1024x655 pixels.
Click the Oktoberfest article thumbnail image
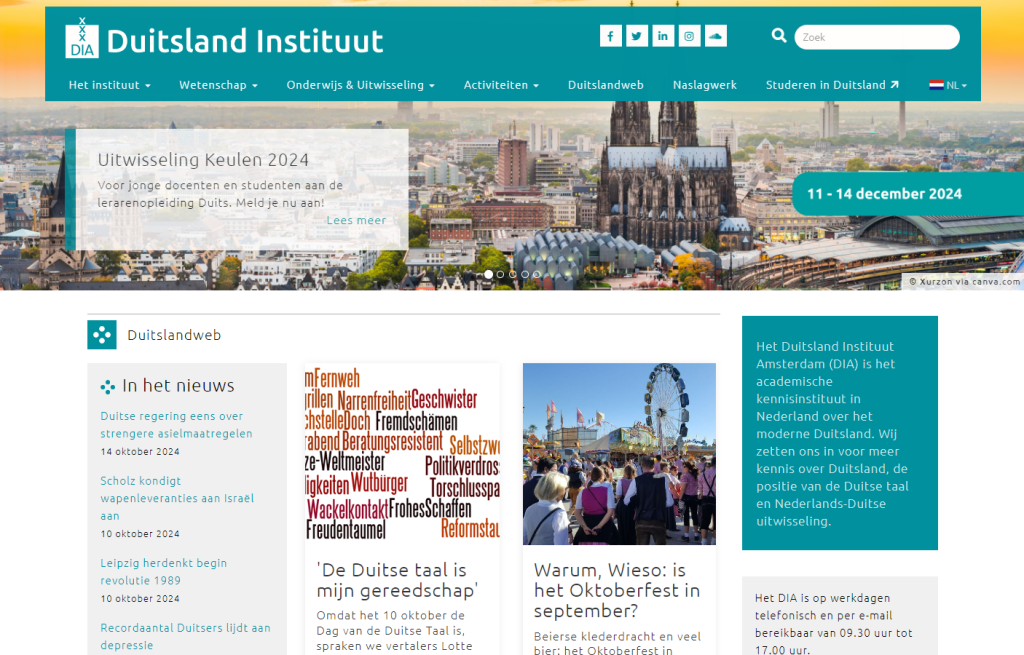click(619, 453)
